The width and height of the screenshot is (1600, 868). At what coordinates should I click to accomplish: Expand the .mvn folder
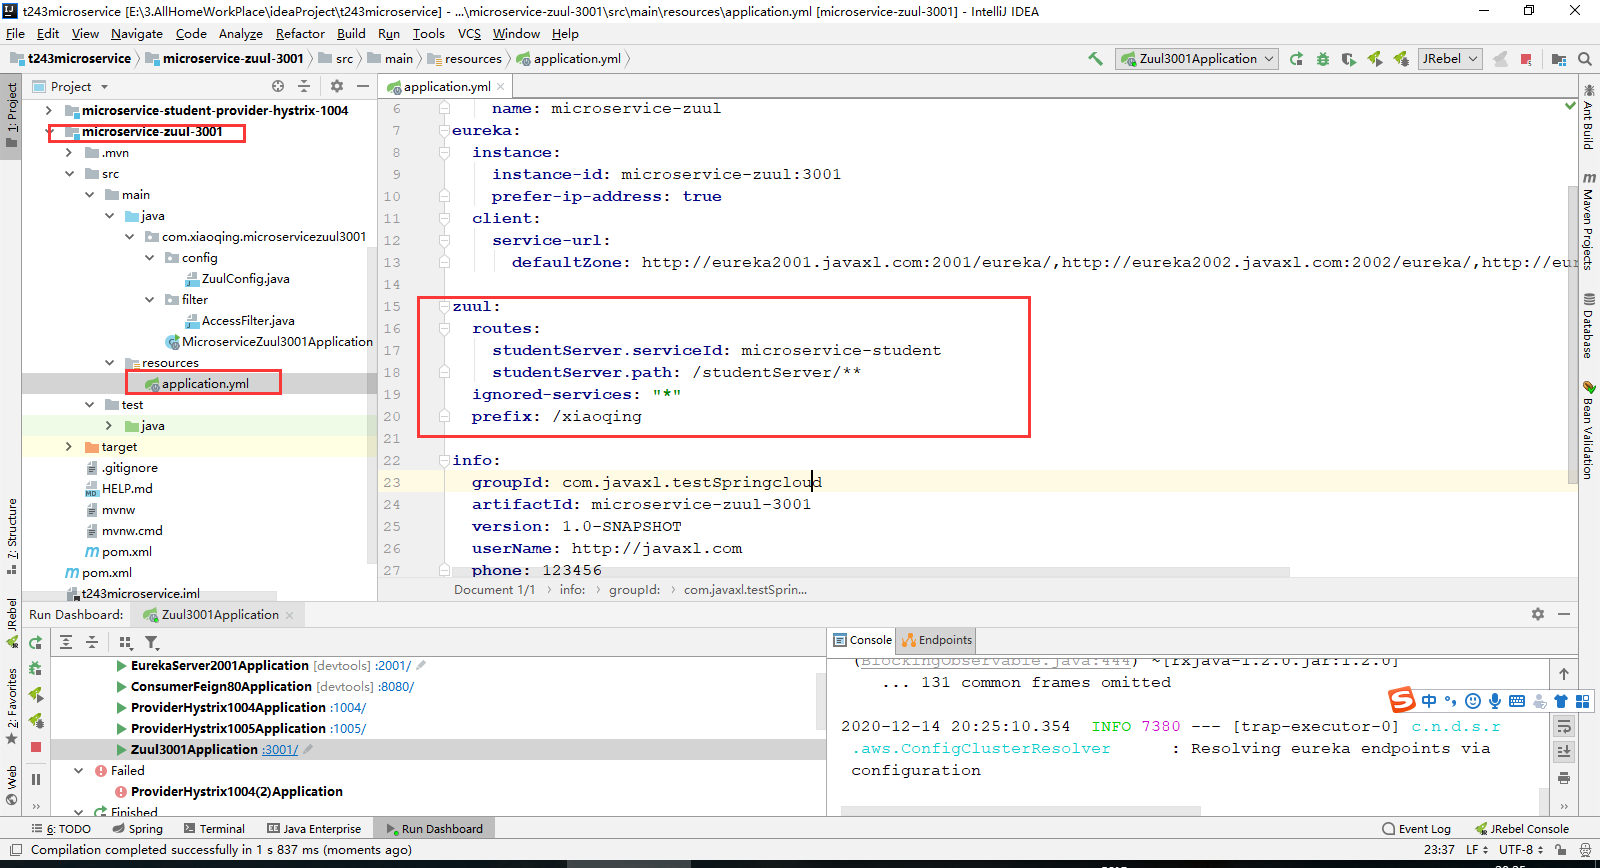pos(69,153)
